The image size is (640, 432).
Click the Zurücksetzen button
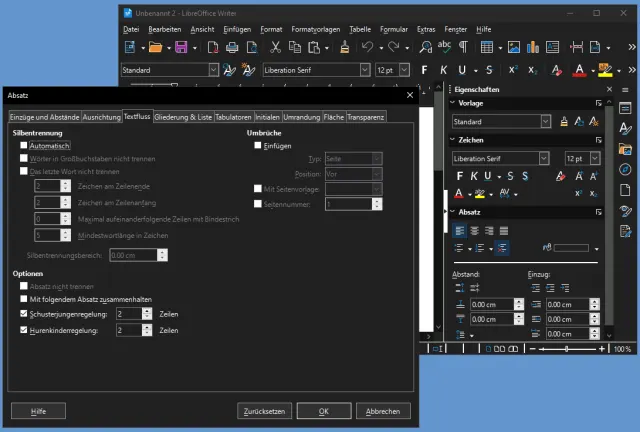pyautogui.click(x=264, y=411)
